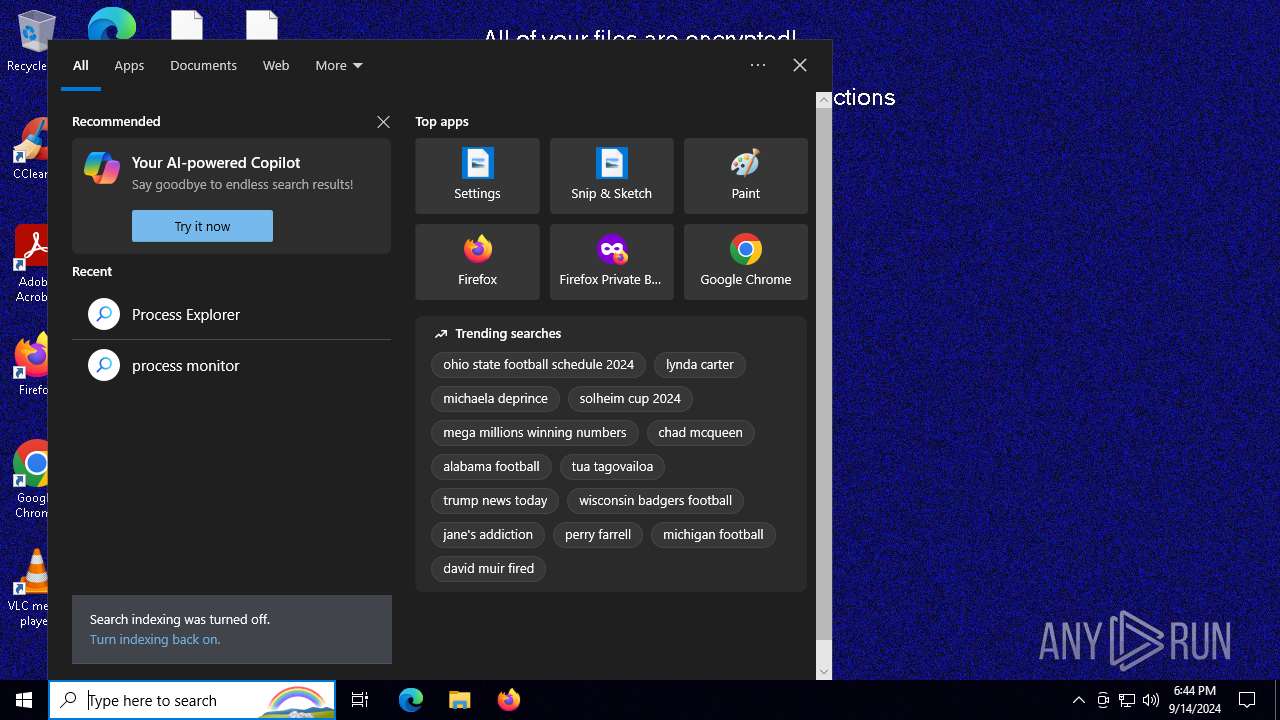Search trending lynda carter
Viewport: 1280px width, 720px height.
tap(700, 365)
